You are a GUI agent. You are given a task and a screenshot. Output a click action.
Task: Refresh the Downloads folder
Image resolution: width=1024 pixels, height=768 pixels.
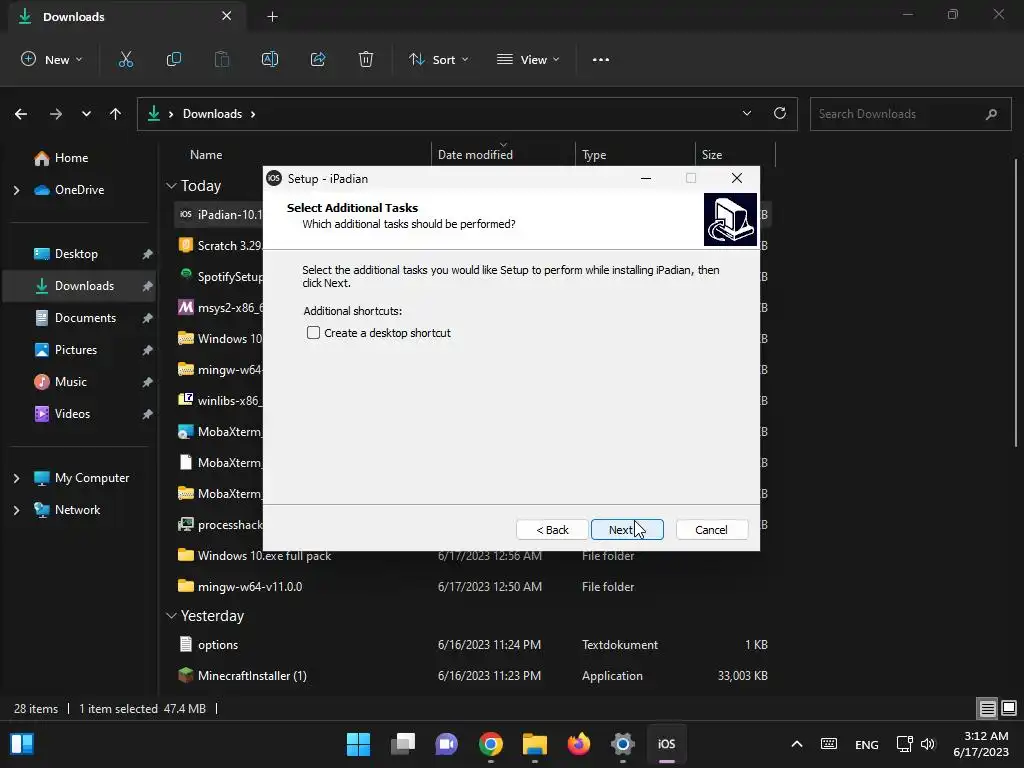pyautogui.click(x=780, y=114)
